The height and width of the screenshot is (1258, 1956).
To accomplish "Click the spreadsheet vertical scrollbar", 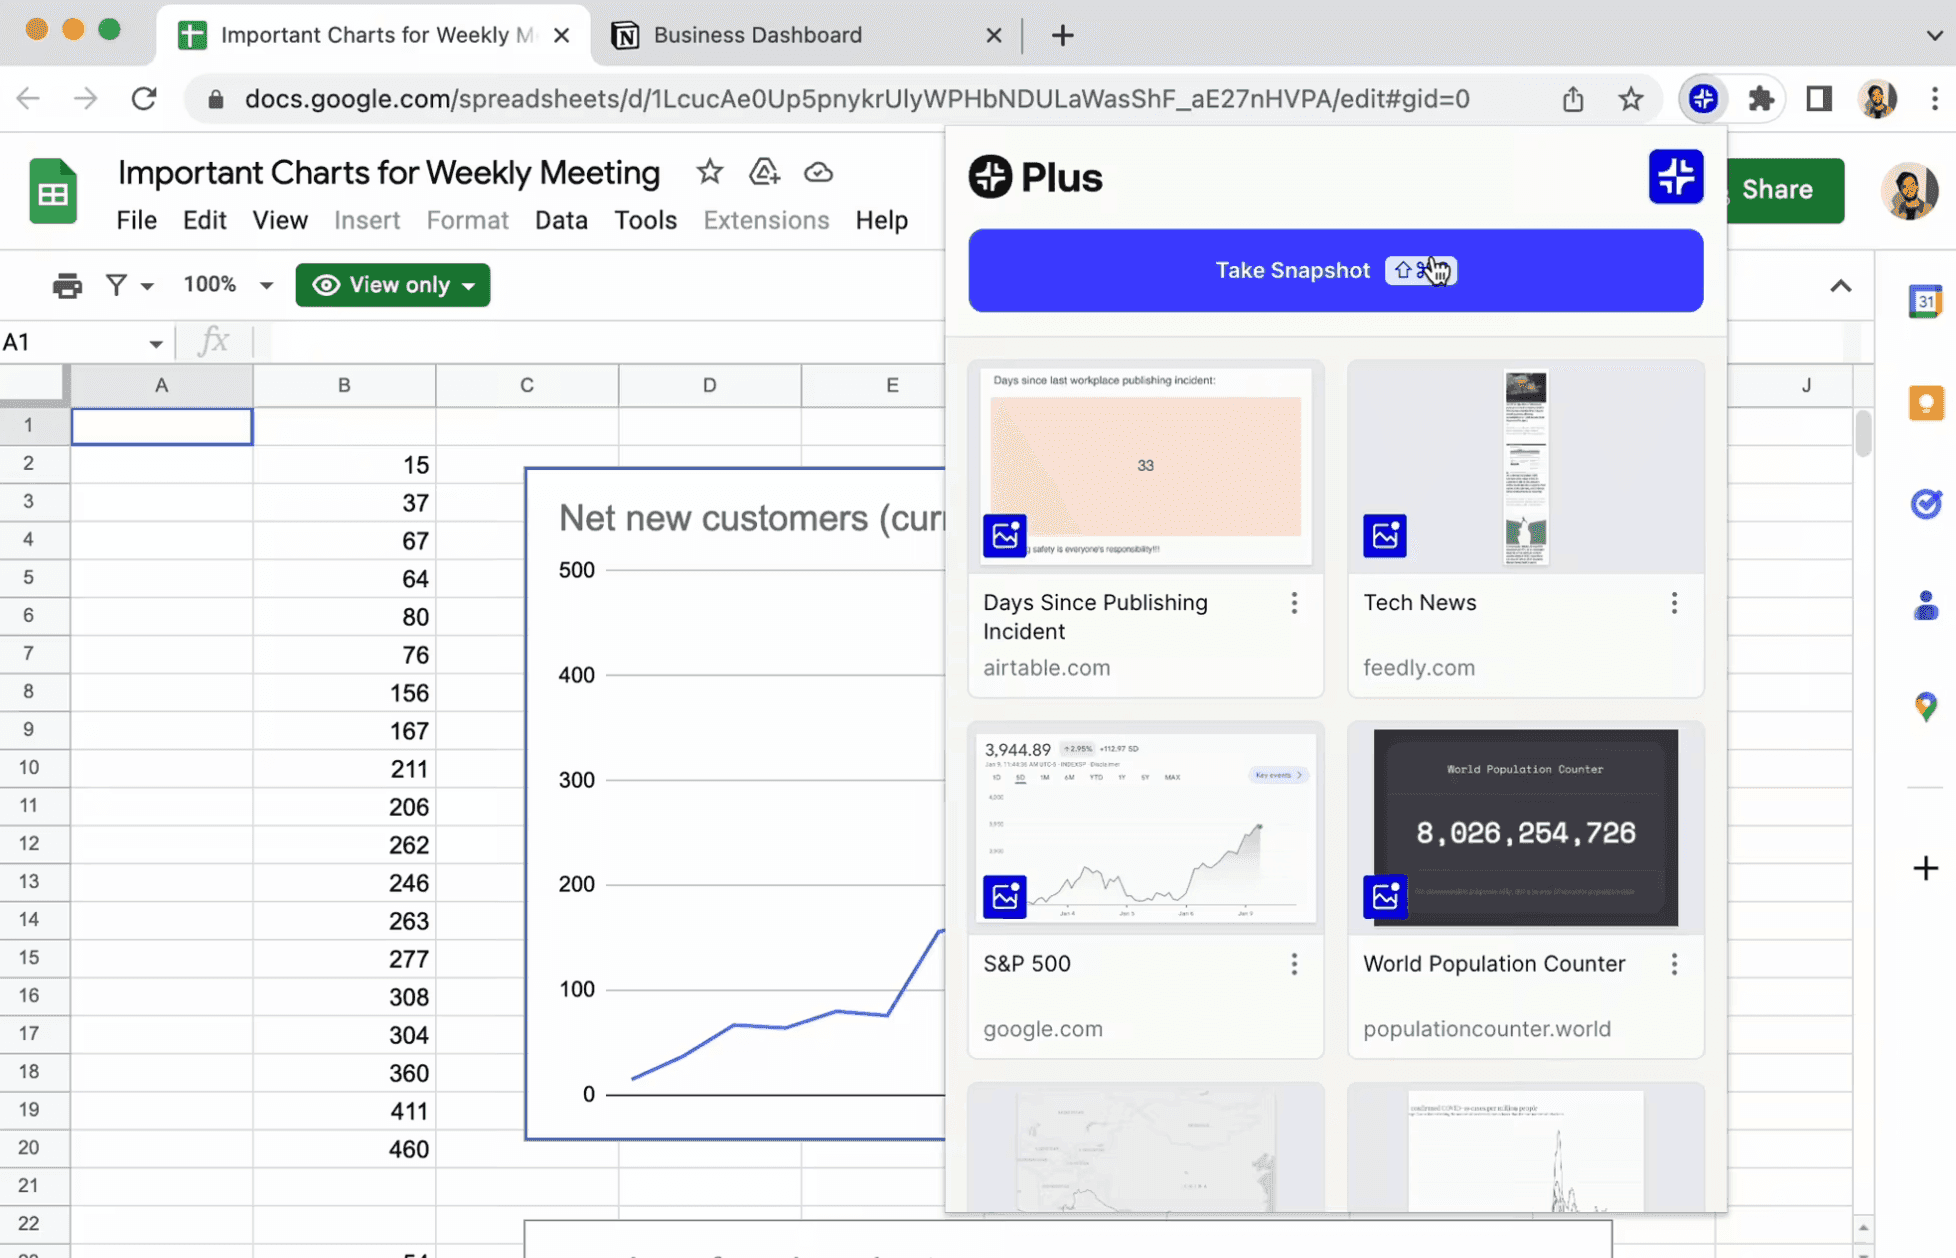I will coord(1862,434).
